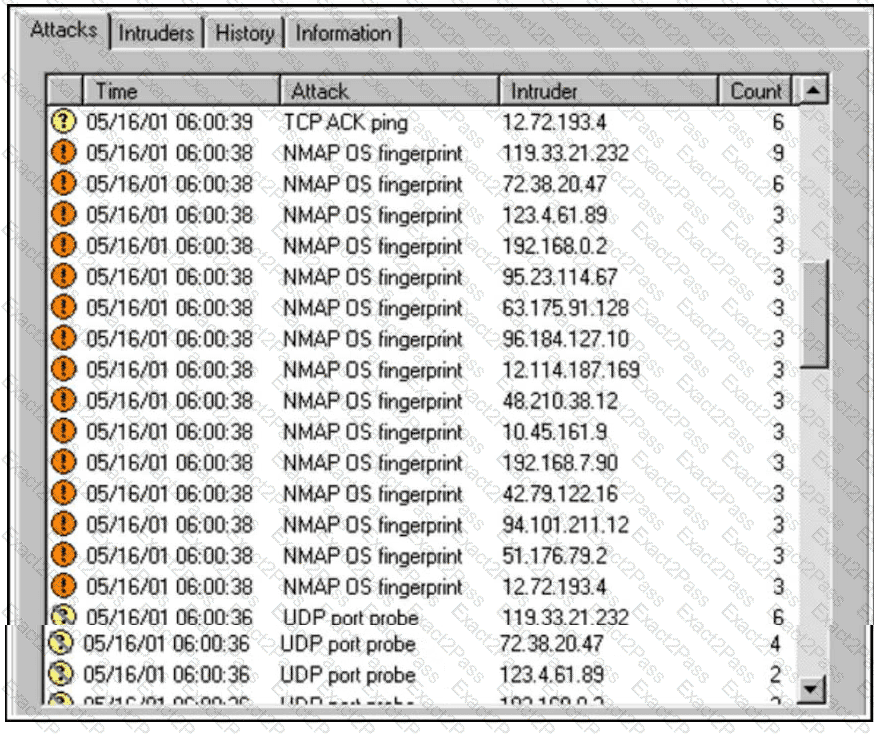Click the alert icon beside intruder 119.33.21.232
The image size is (874, 734).
[x=63, y=153]
